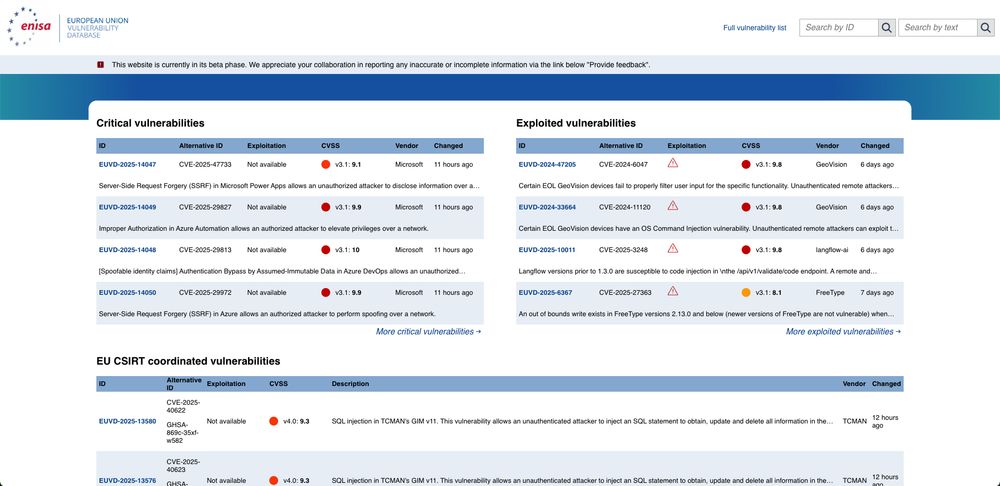This screenshot has width=1000, height=486.
Task: Follow the More exploited vulnerabilities link
Action: (x=843, y=332)
